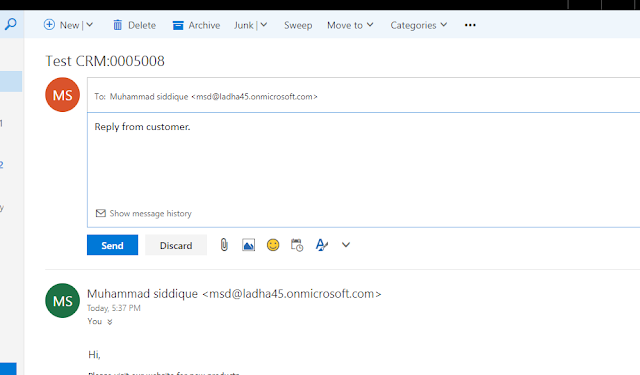Show message history

(x=150, y=213)
